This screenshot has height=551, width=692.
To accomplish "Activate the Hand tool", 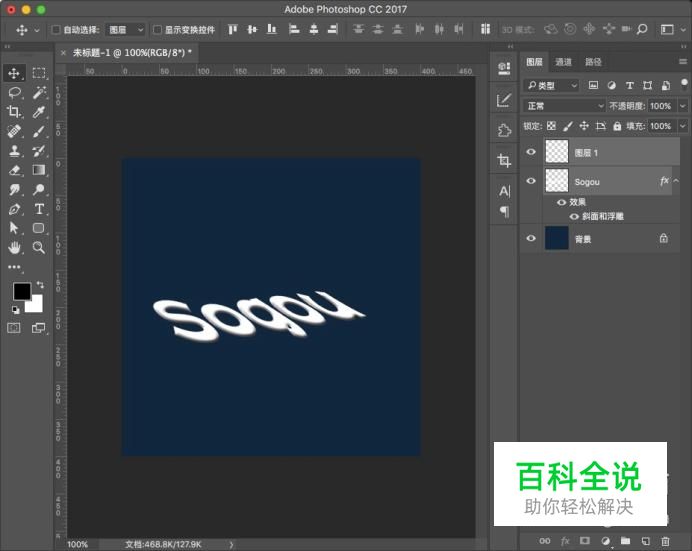I will coord(14,247).
